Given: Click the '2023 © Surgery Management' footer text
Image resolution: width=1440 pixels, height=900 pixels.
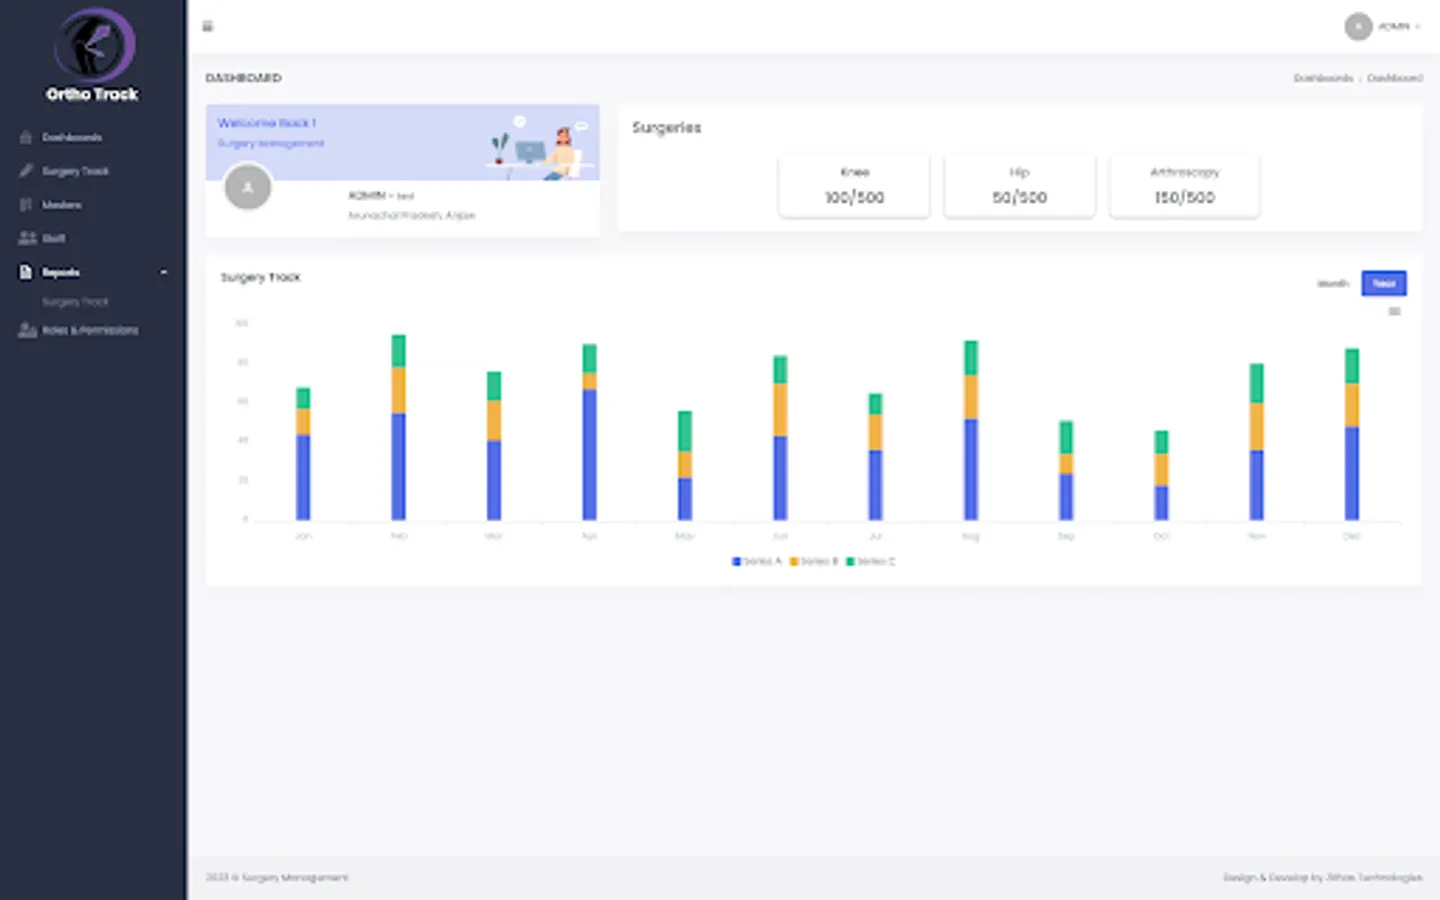Looking at the screenshot, I should (277, 877).
